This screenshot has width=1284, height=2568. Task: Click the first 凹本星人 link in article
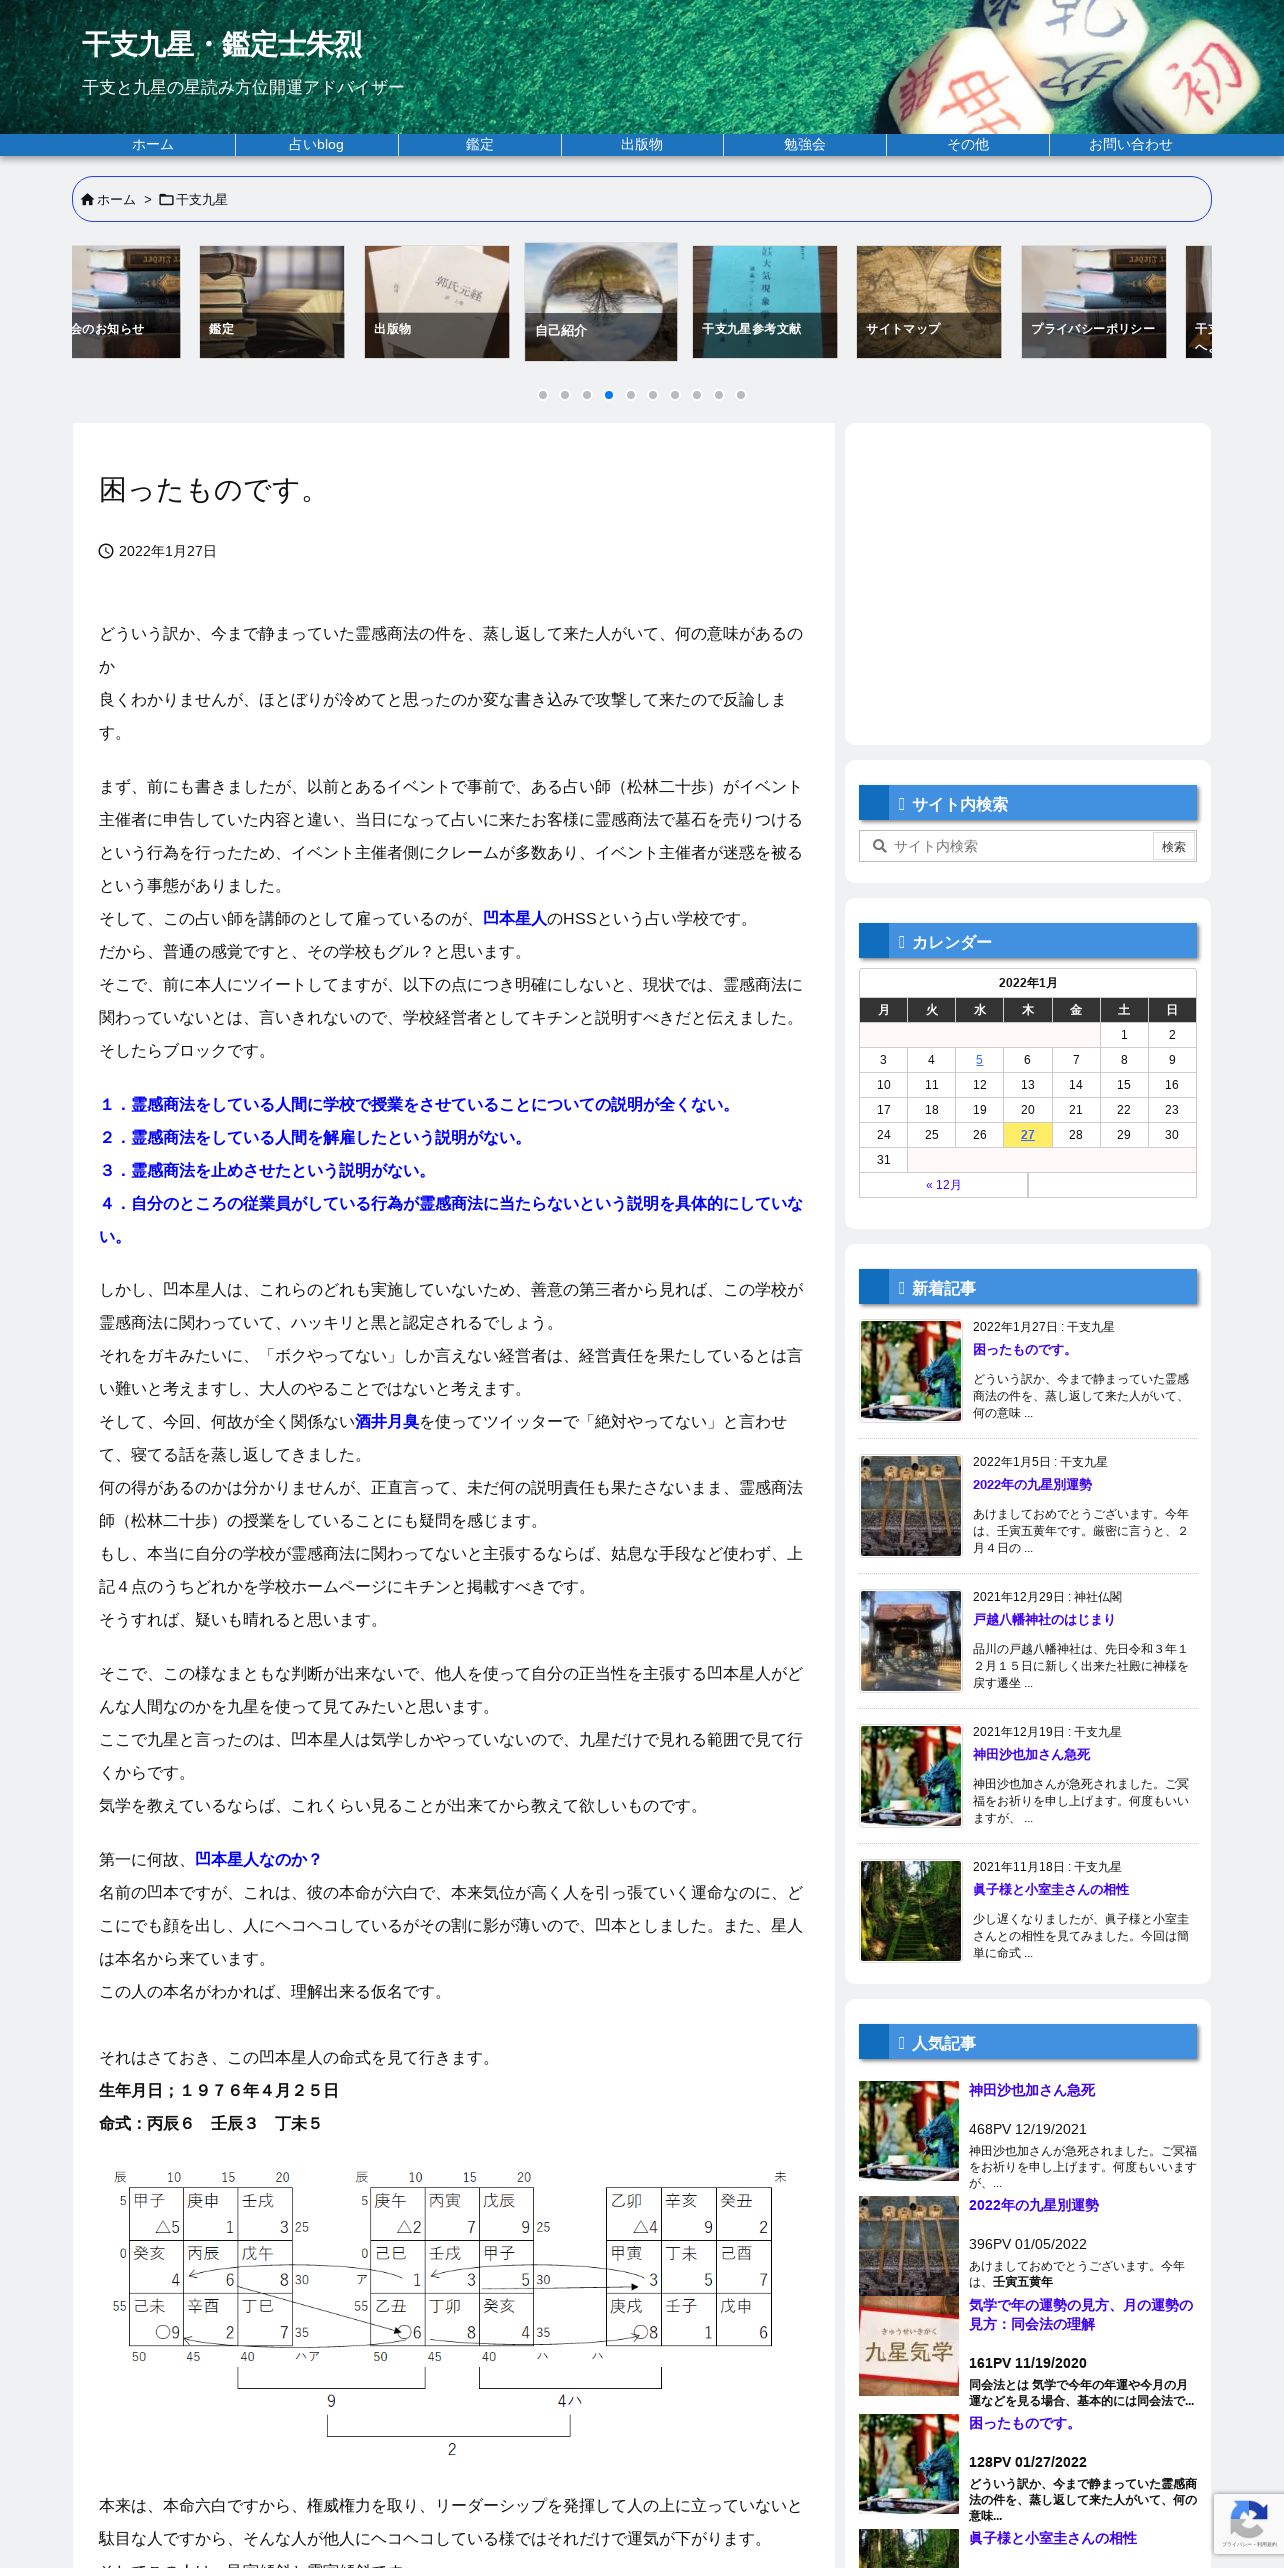[x=515, y=919]
